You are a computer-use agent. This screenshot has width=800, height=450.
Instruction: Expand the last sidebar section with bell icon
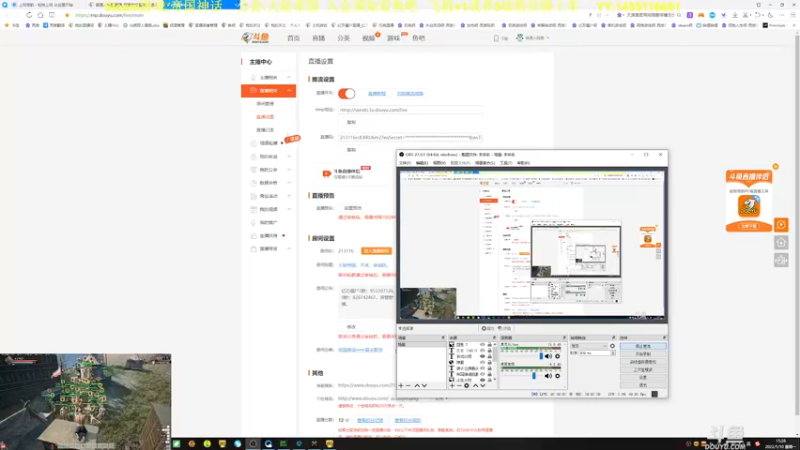click(x=268, y=249)
